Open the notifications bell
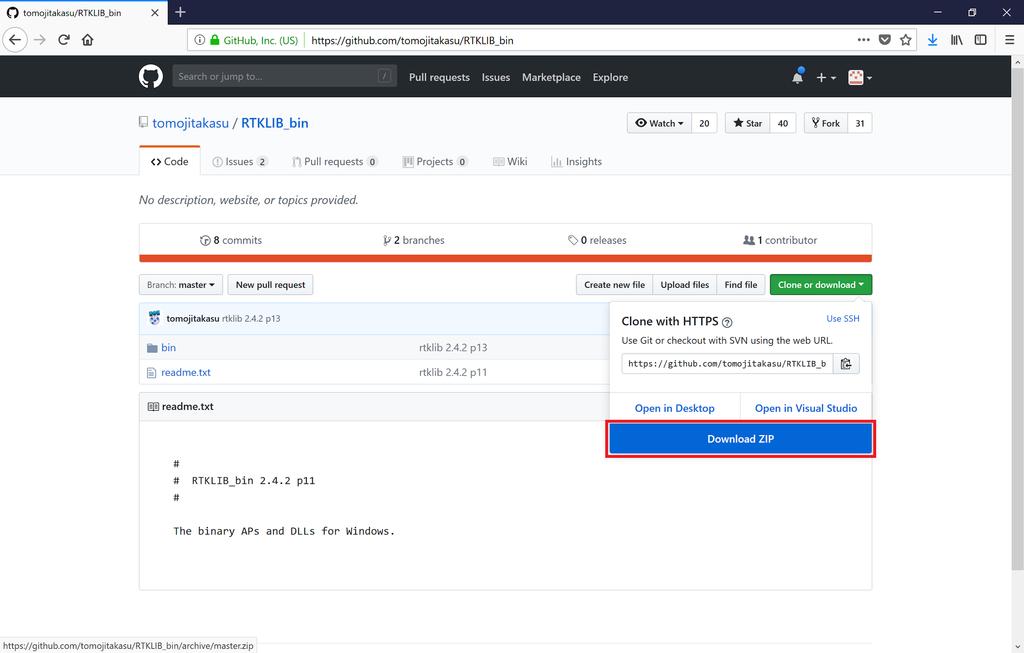Screen dimensions: 1024x653 (x=797, y=77)
